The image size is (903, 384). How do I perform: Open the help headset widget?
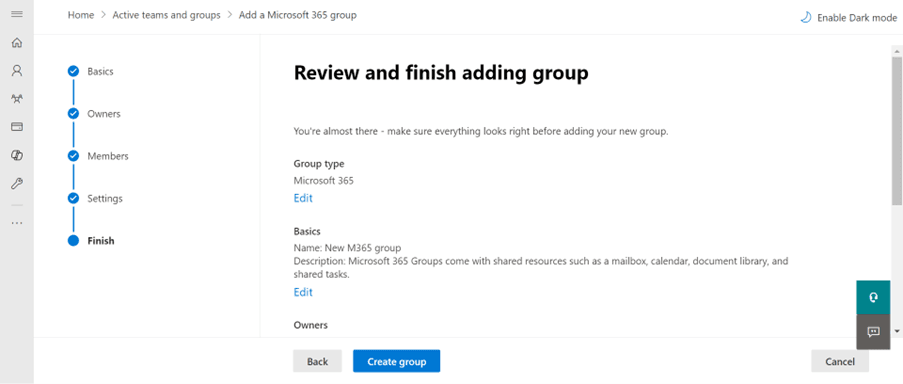873,297
